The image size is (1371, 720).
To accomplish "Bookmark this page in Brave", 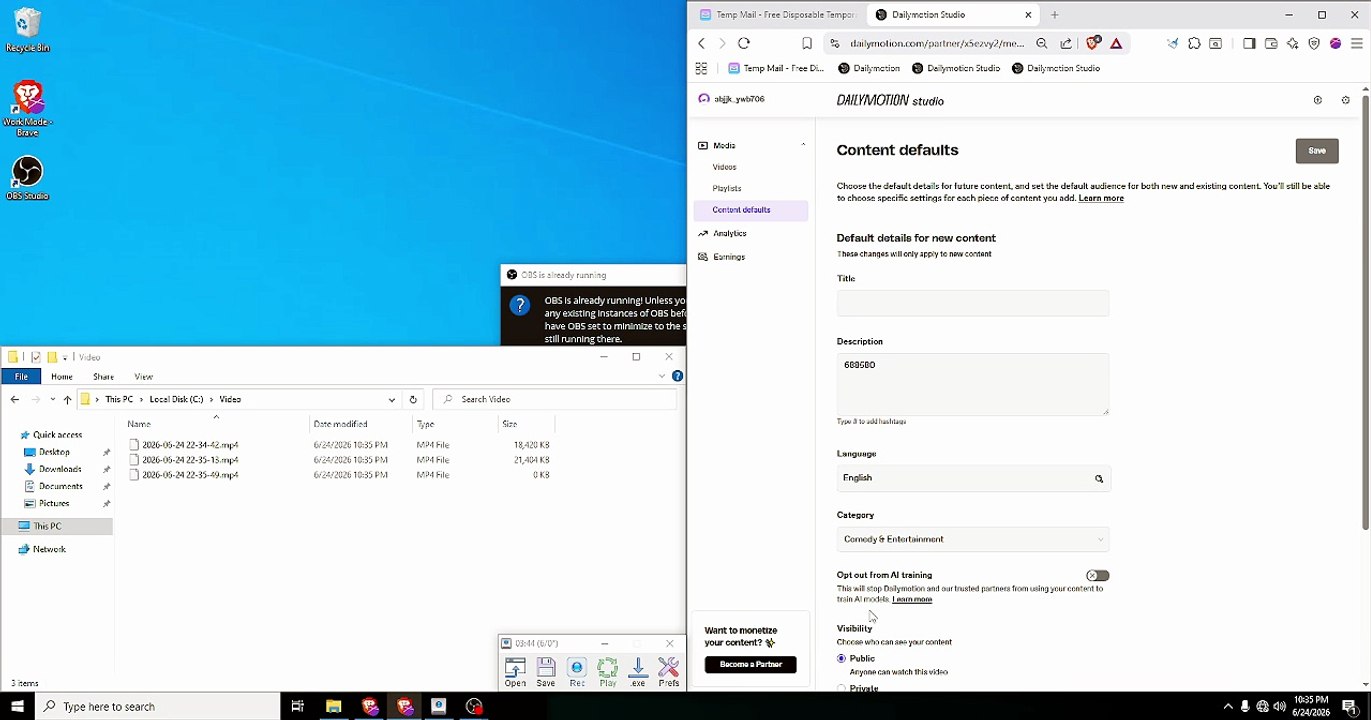I will coord(807,43).
